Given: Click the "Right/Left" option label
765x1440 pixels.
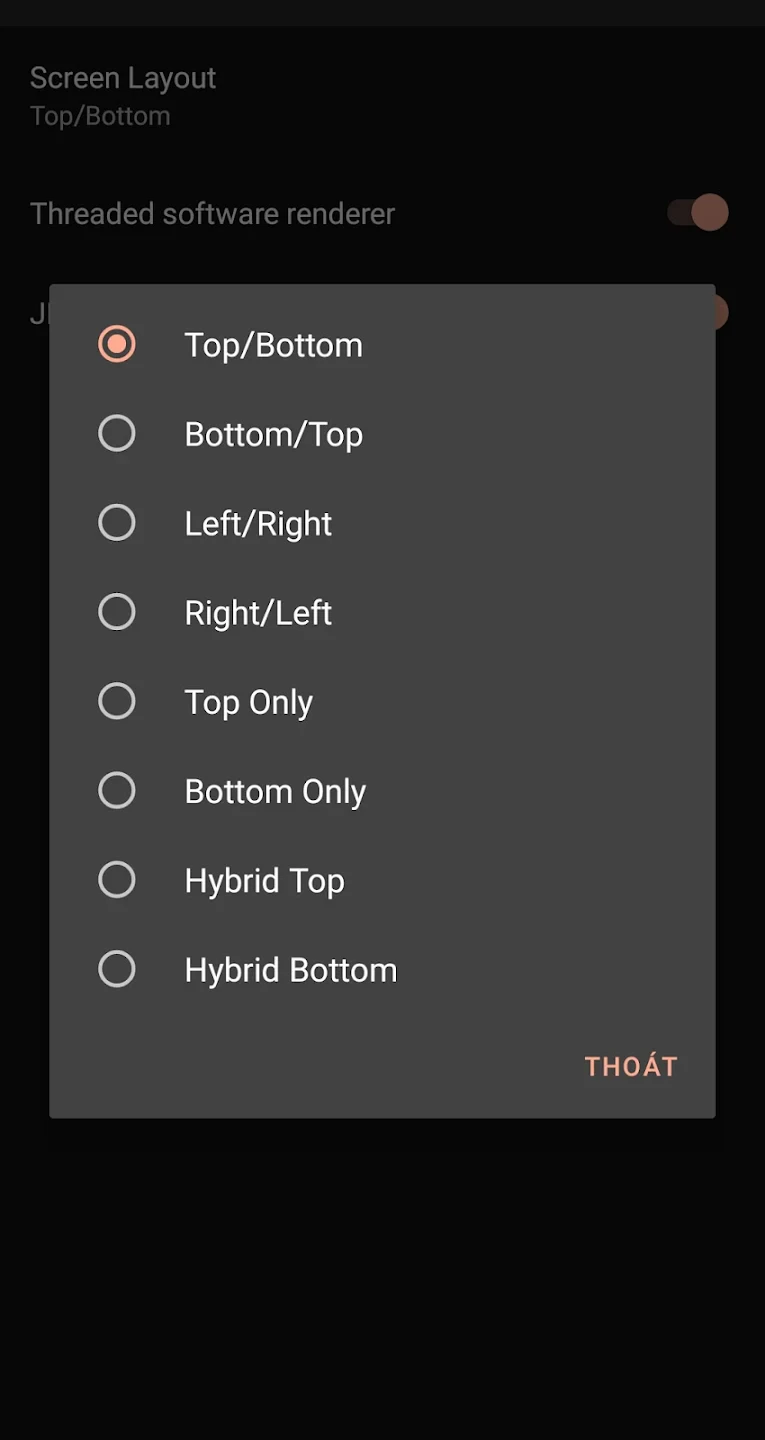Looking at the screenshot, I should point(258,613).
